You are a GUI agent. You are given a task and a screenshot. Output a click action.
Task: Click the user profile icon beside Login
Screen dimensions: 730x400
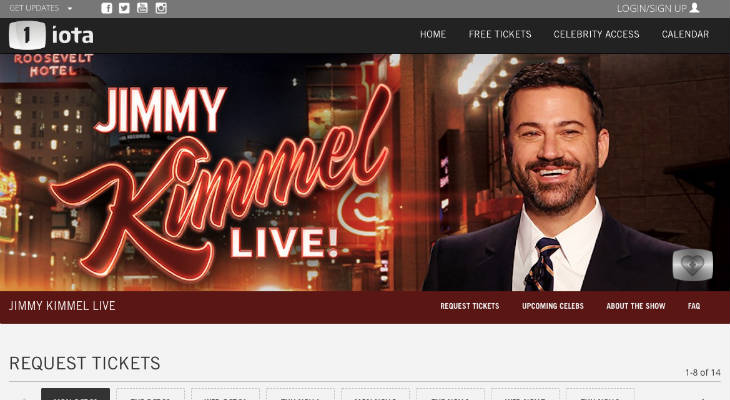pyautogui.click(x=694, y=8)
